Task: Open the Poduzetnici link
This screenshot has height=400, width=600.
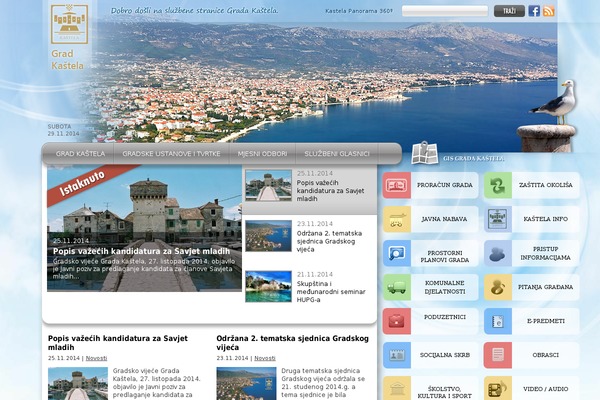Action: pos(445,317)
